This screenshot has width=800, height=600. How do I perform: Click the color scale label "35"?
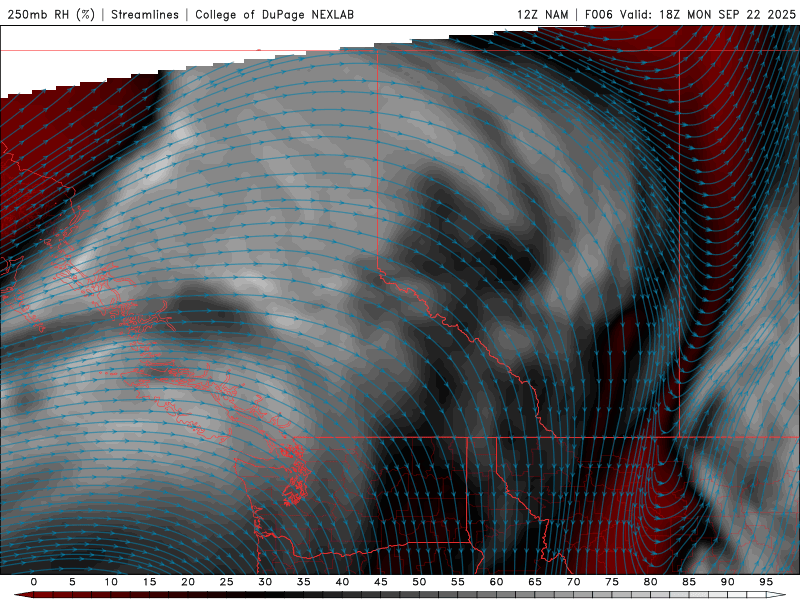304,582
